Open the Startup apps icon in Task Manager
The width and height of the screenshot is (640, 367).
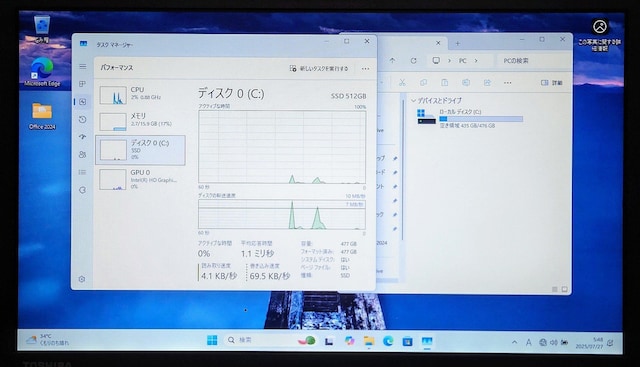click(x=82, y=137)
